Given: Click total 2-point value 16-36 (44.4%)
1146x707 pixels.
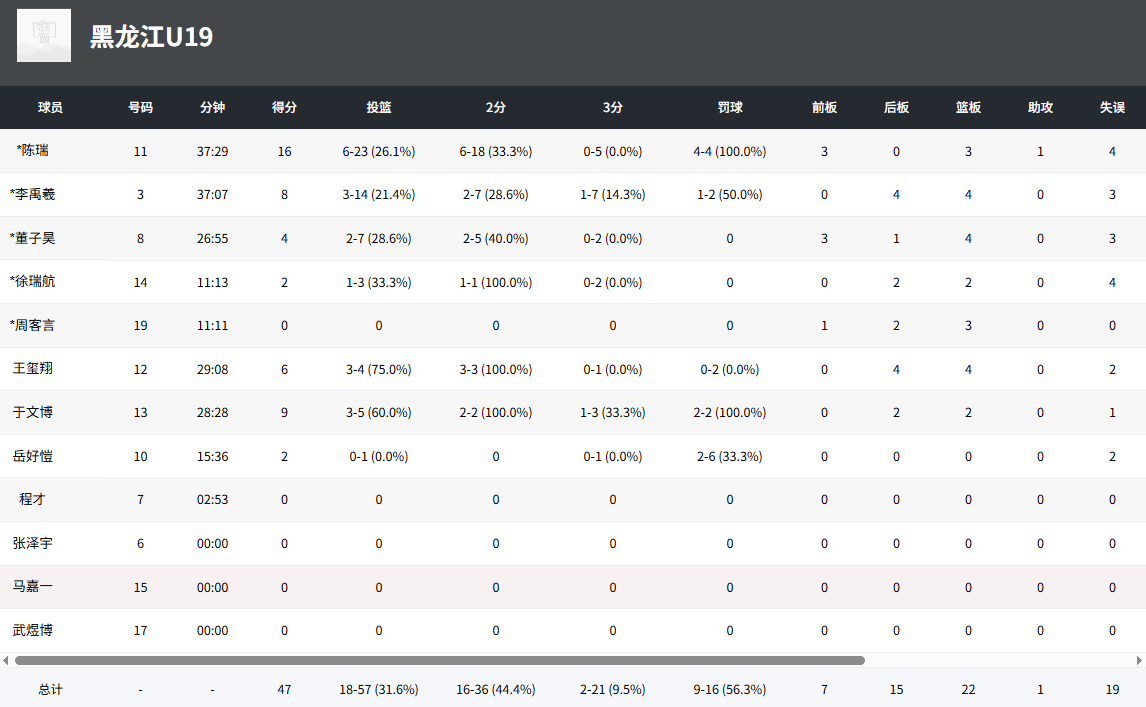Looking at the screenshot, I should [496, 689].
